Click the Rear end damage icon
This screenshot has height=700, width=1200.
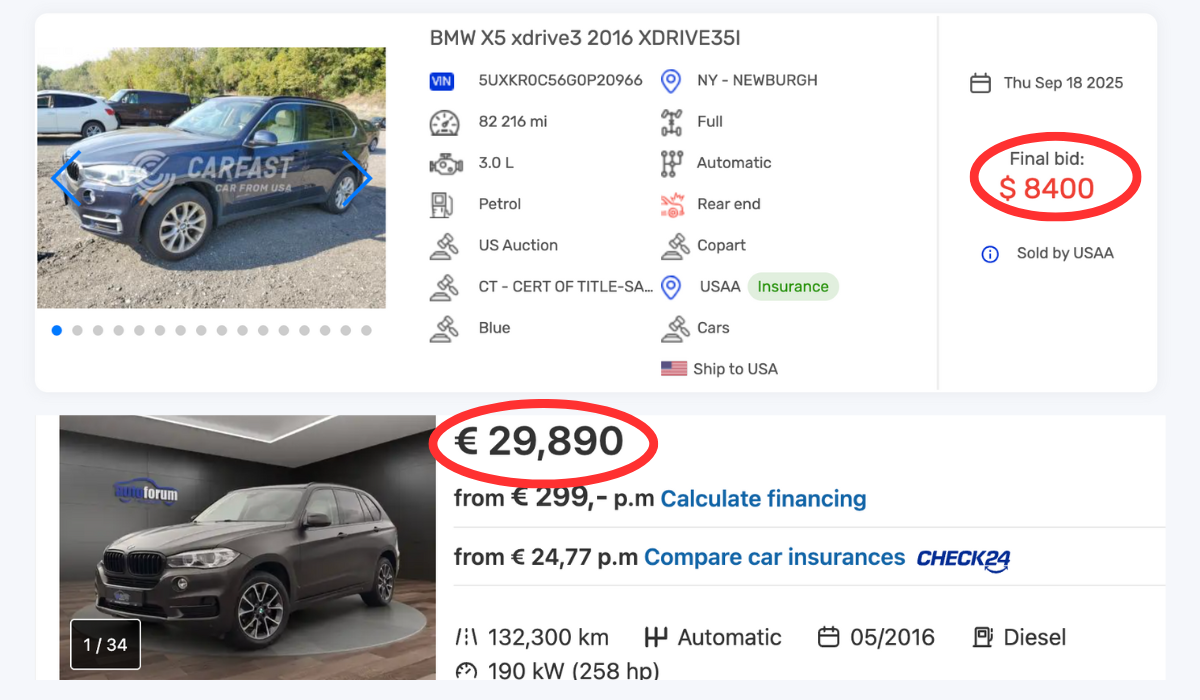(672, 205)
